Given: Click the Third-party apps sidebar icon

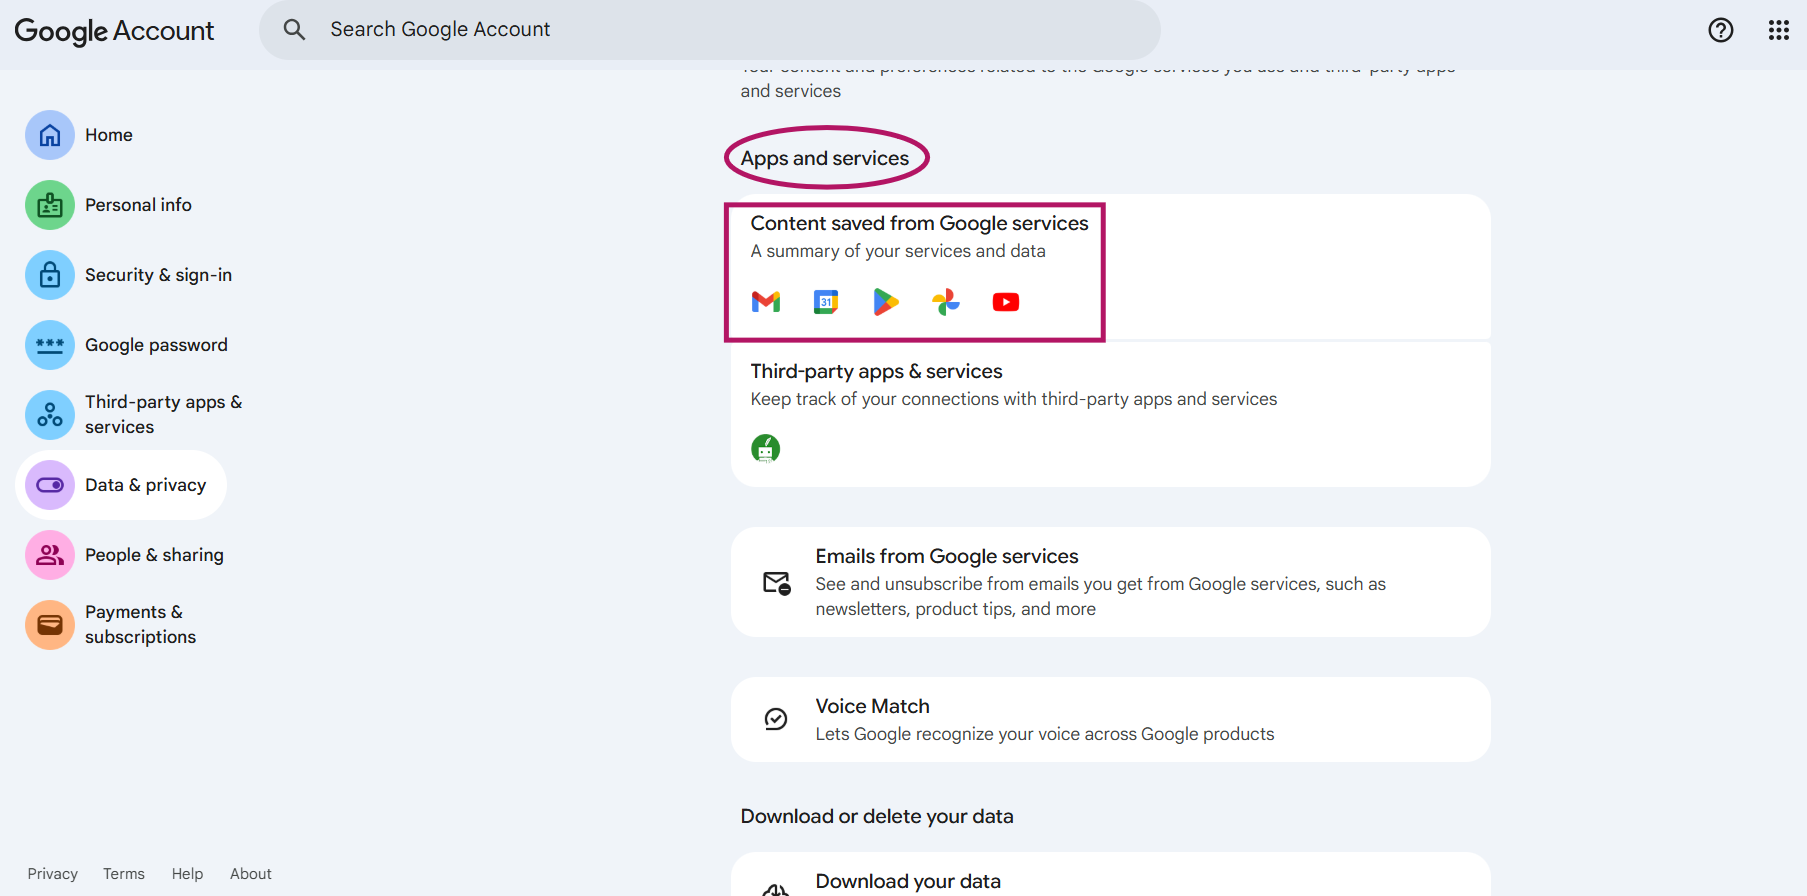Looking at the screenshot, I should pos(50,415).
